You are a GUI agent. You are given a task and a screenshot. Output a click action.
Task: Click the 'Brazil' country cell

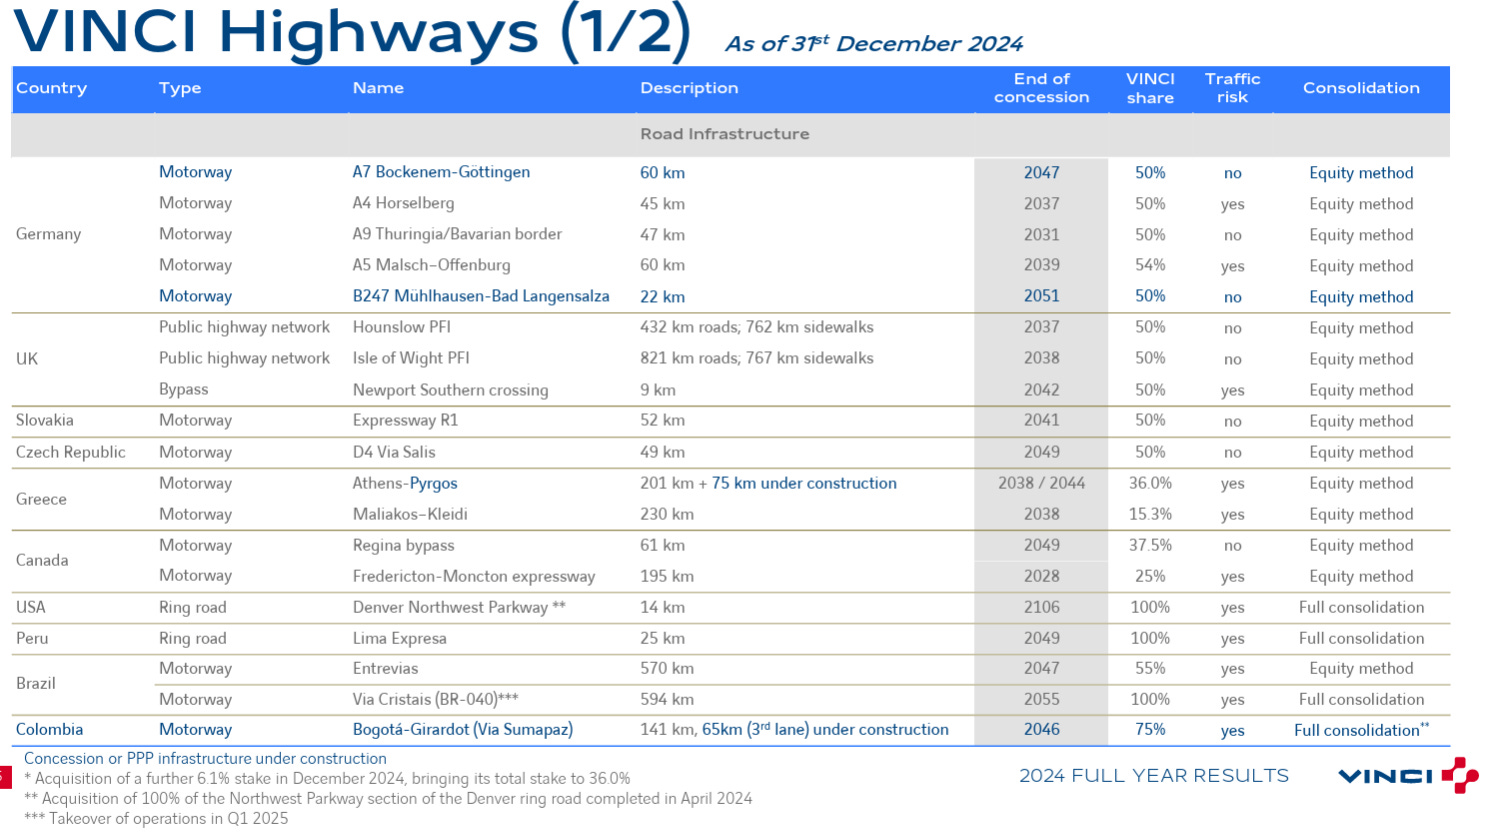pyautogui.click(x=36, y=683)
